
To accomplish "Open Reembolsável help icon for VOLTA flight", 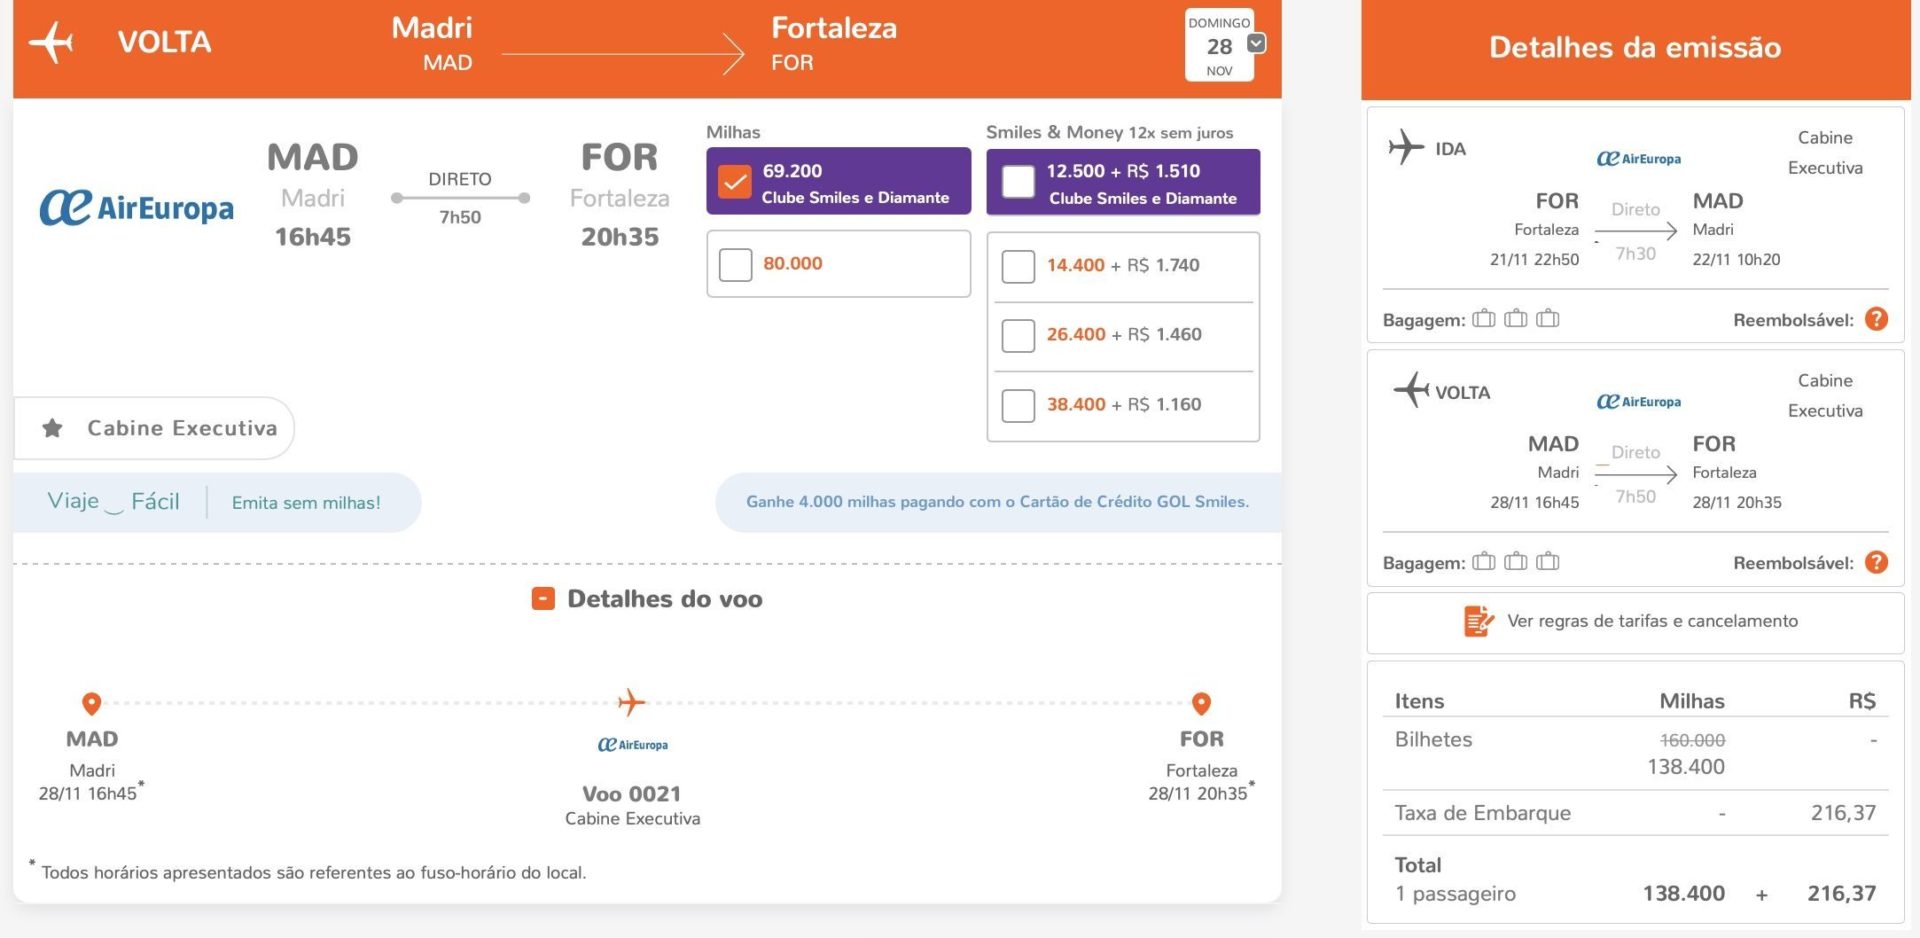I will click(1877, 562).
